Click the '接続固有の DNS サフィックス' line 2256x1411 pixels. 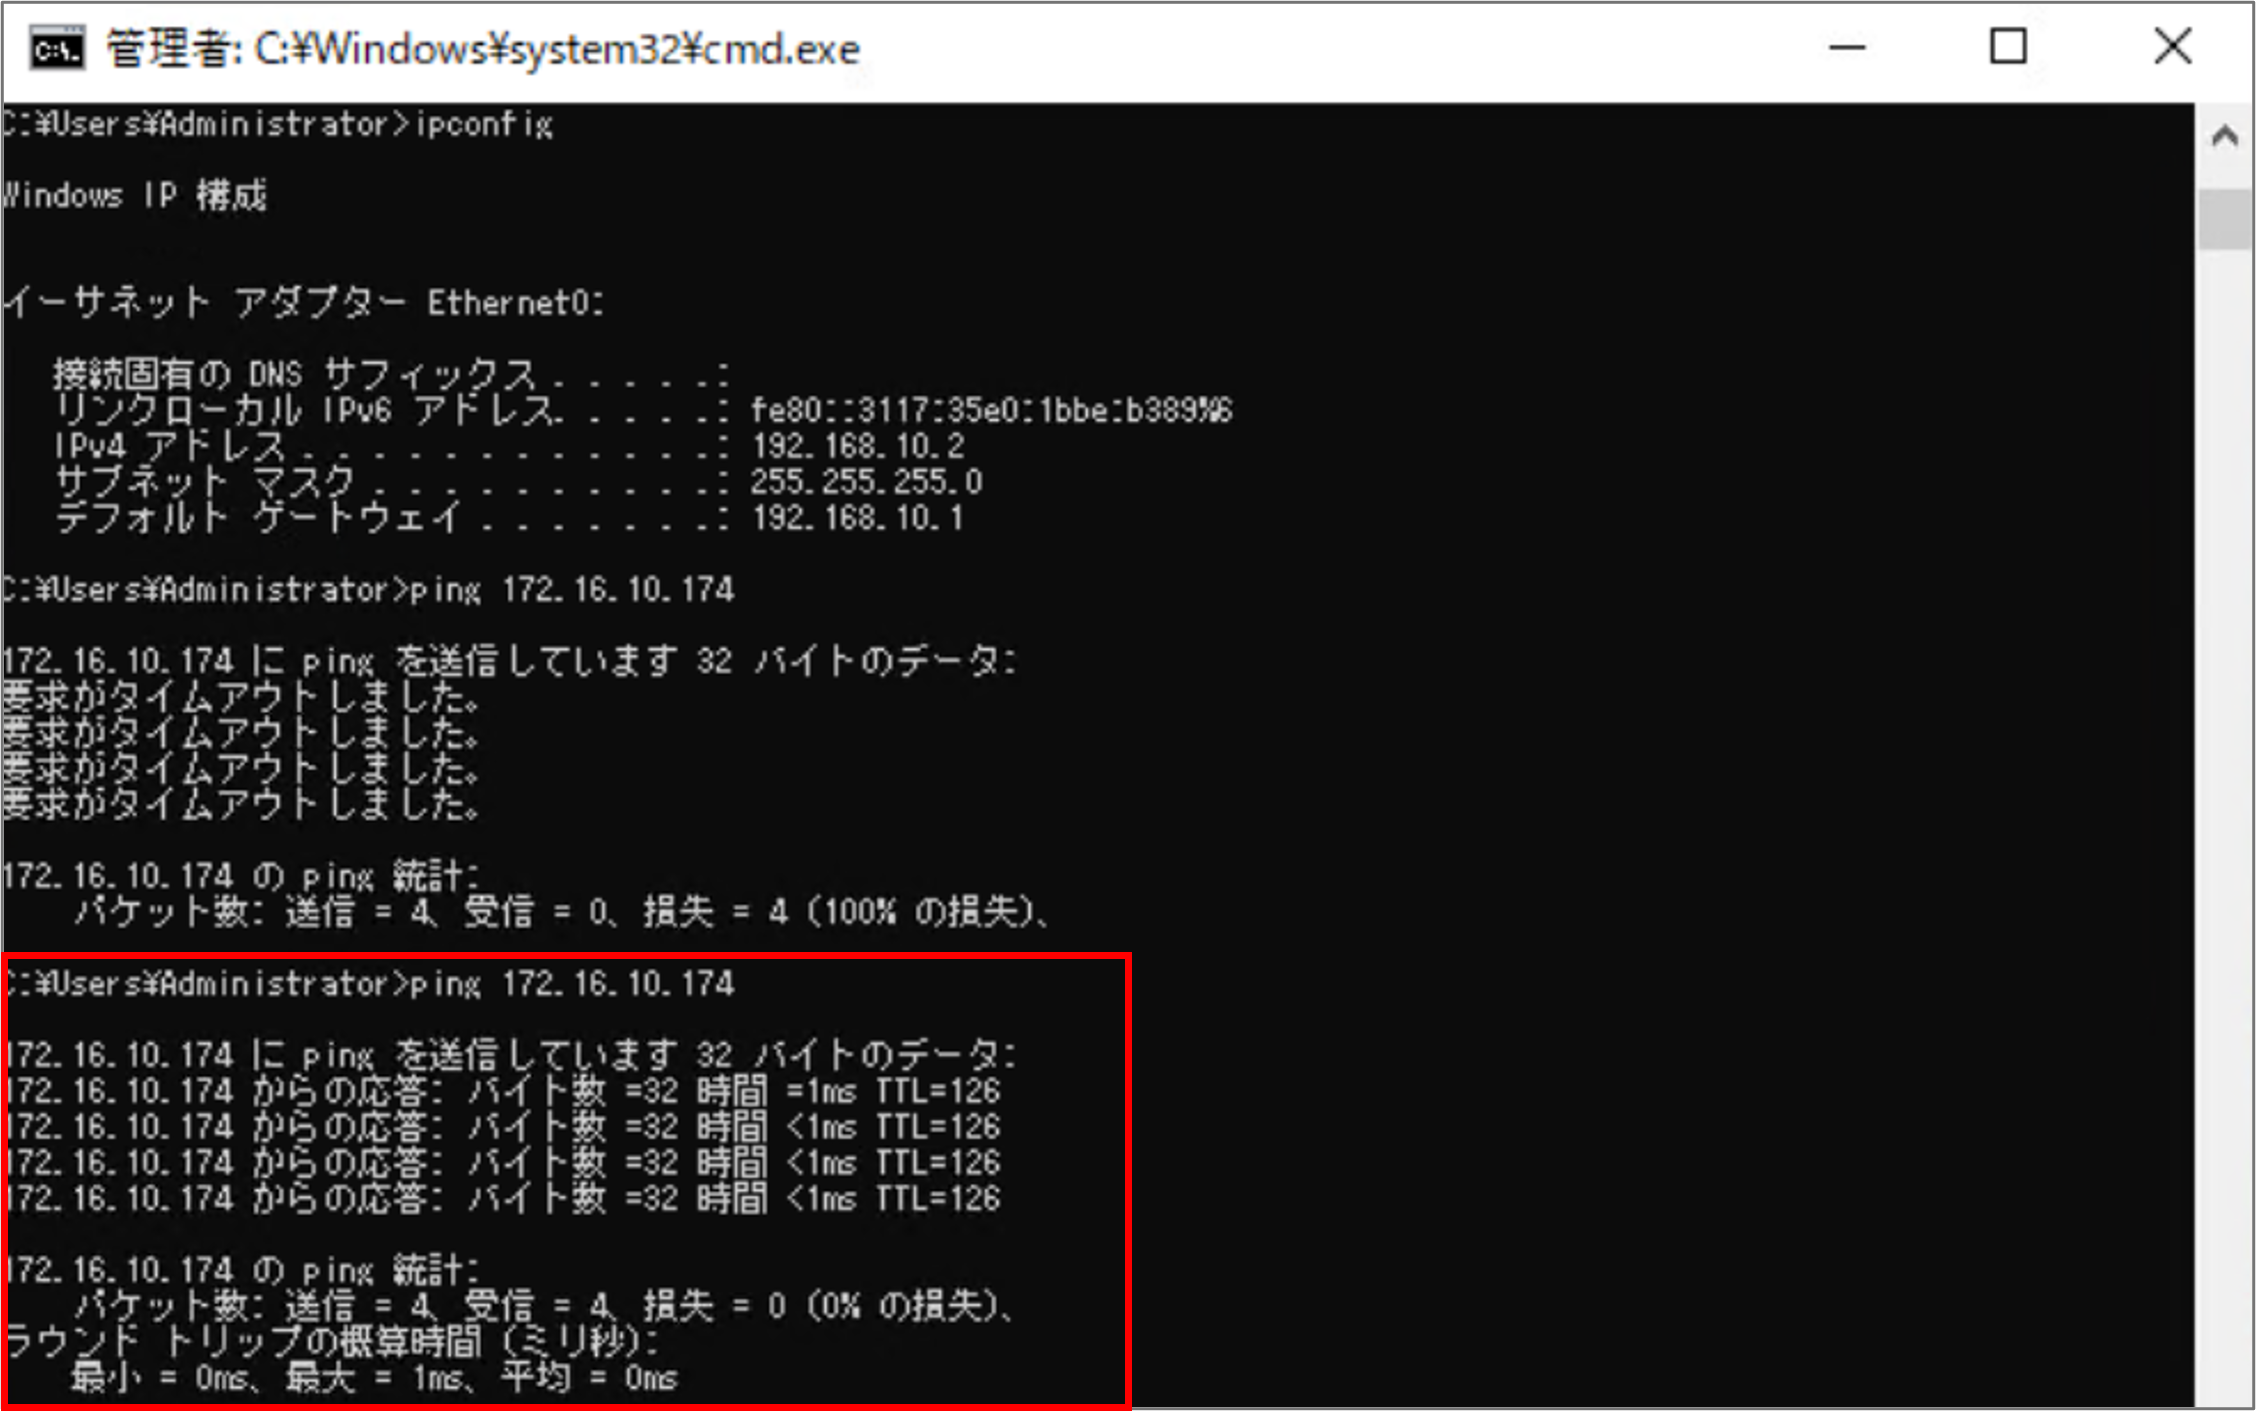[x=391, y=374]
